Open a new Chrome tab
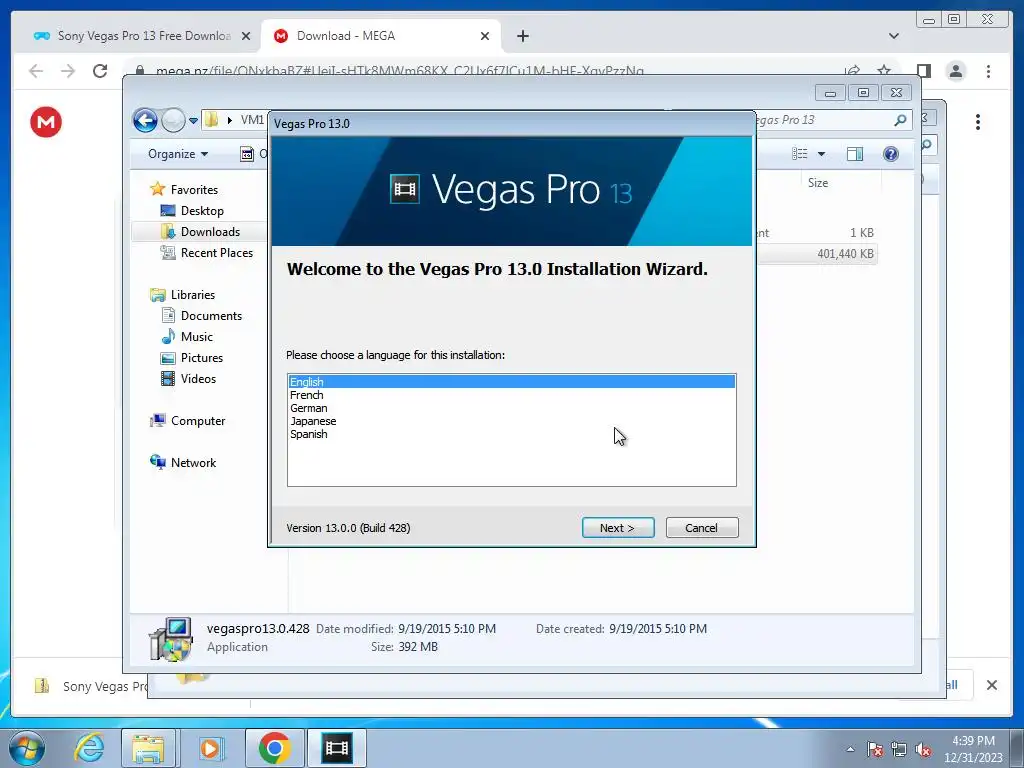Screen dimensions: 1024x768 (x=522, y=37)
